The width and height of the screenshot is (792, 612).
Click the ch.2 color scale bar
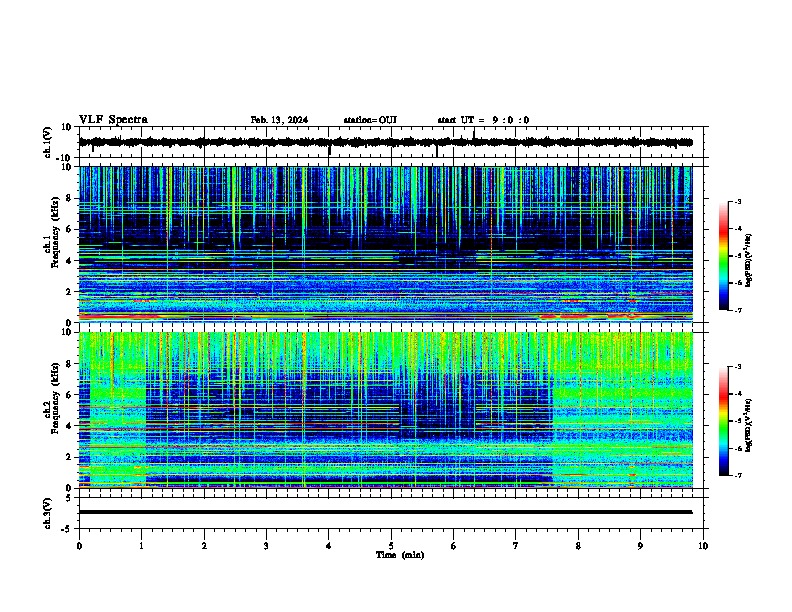point(724,421)
